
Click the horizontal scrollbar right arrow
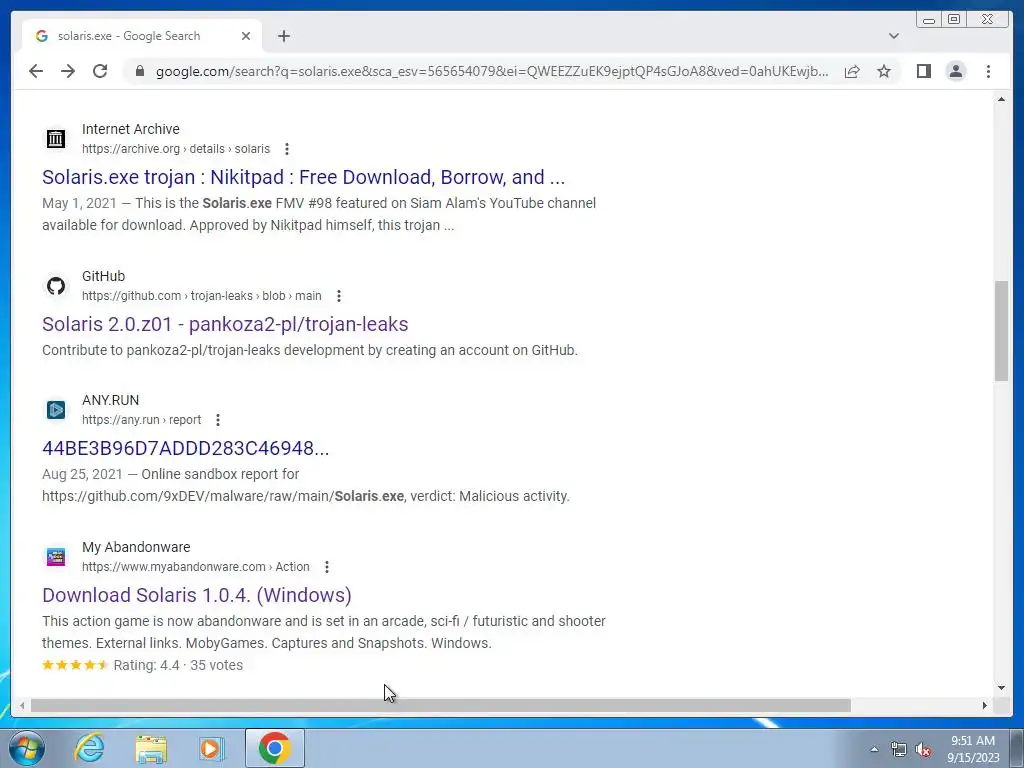[x=985, y=705]
